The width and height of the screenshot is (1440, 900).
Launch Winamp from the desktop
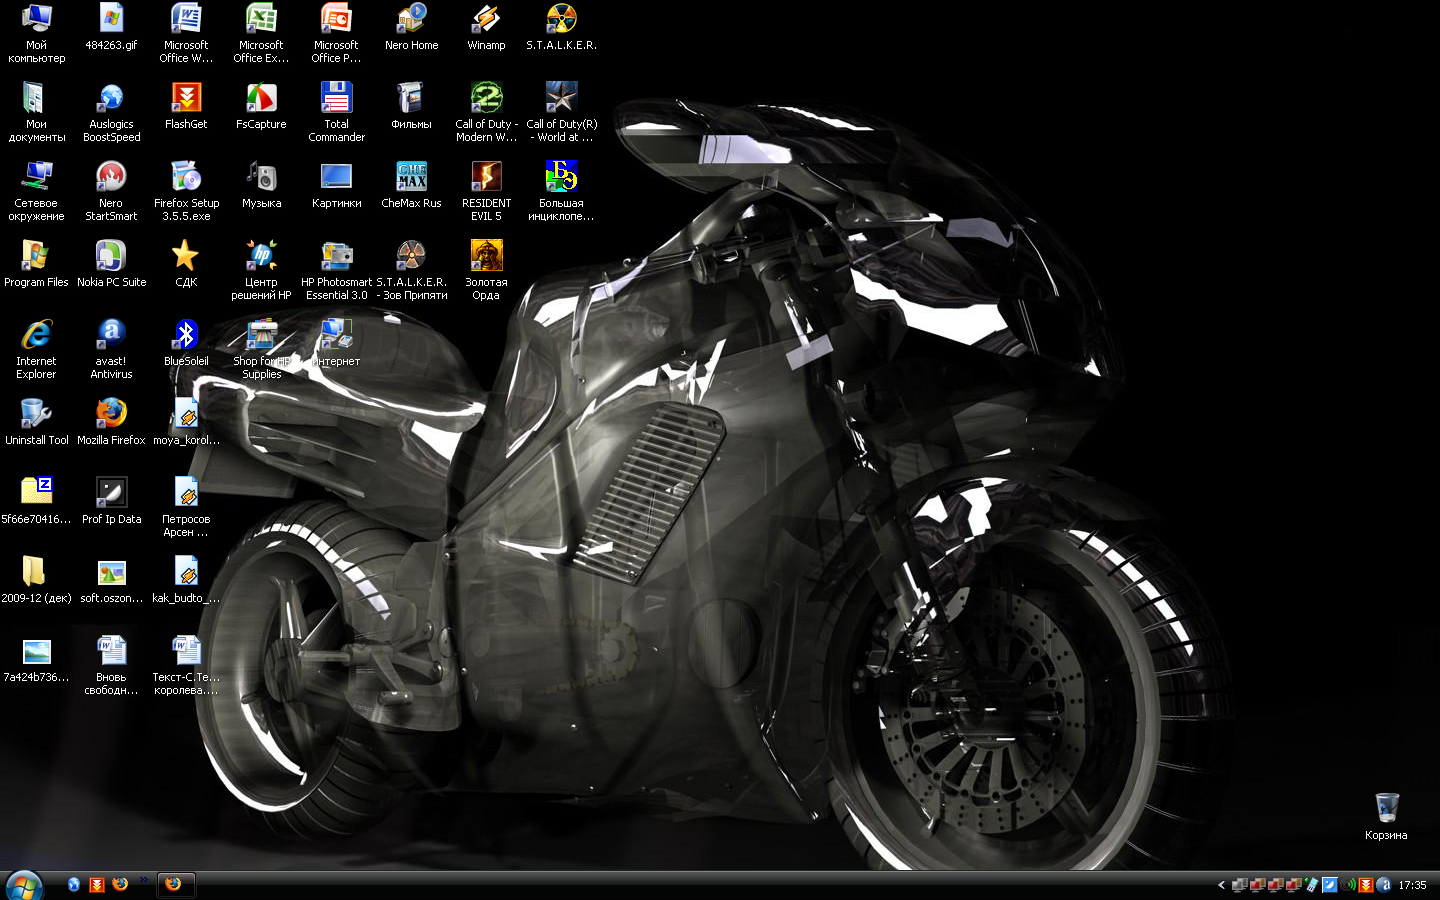pyautogui.click(x=486, y=20)
